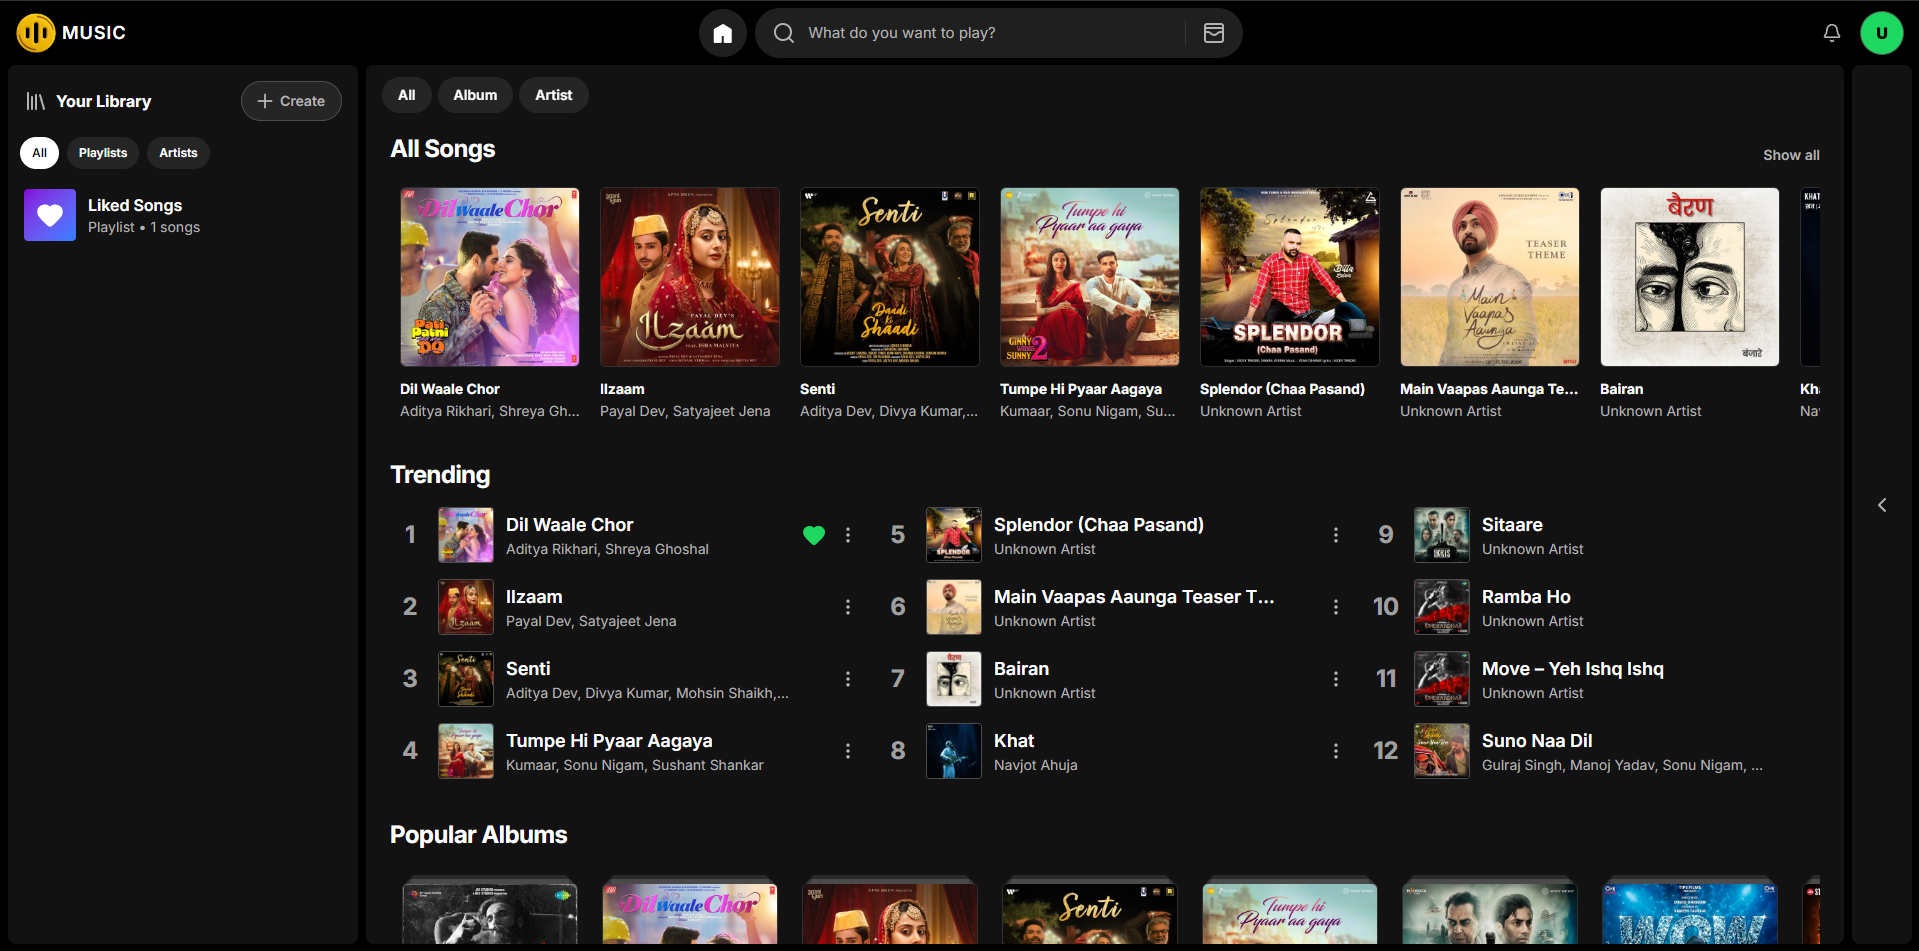Image resolution: width=1919 pixels, height=951 pixels.
Task: Click the Create button
Action: click(x=291, y=101)
